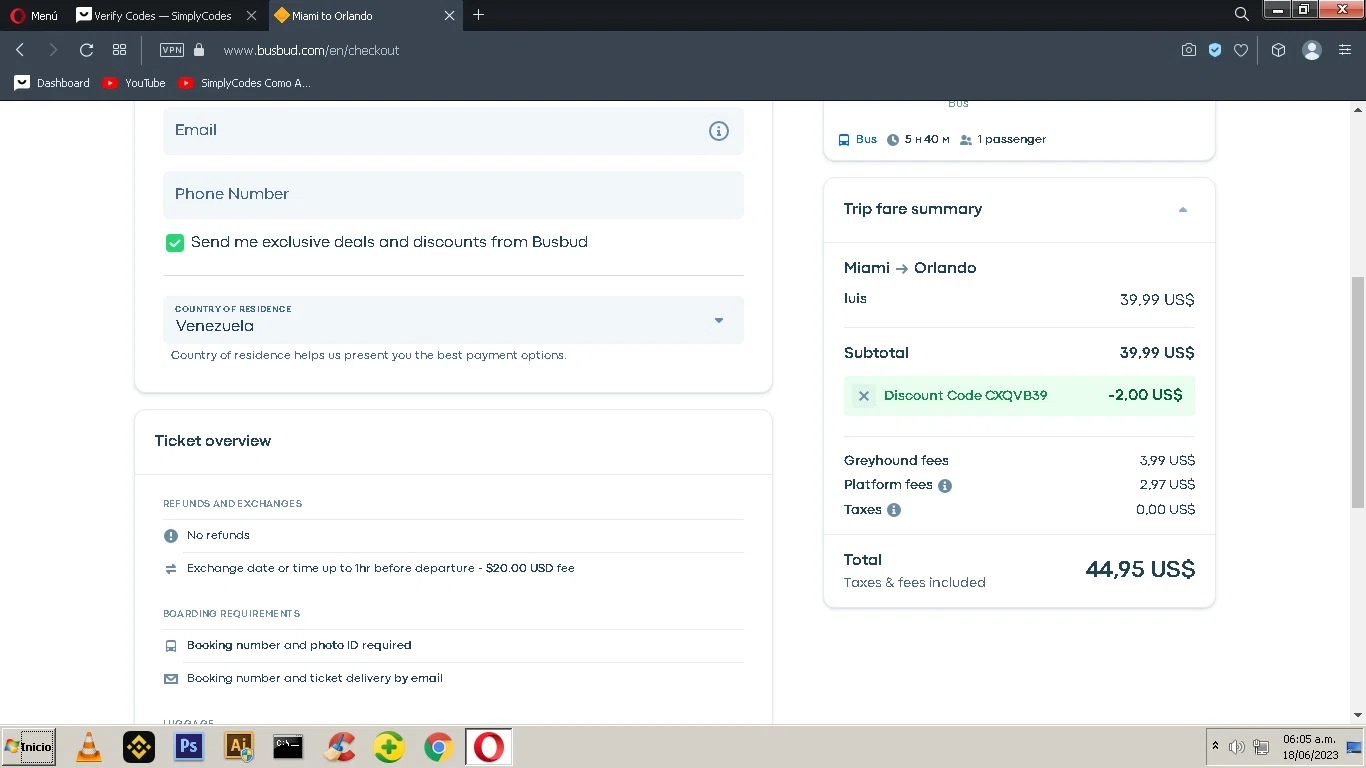Open the Country of Residence dropdown
The width and height of the screenshot is (1366, 768).
point(453,320)
